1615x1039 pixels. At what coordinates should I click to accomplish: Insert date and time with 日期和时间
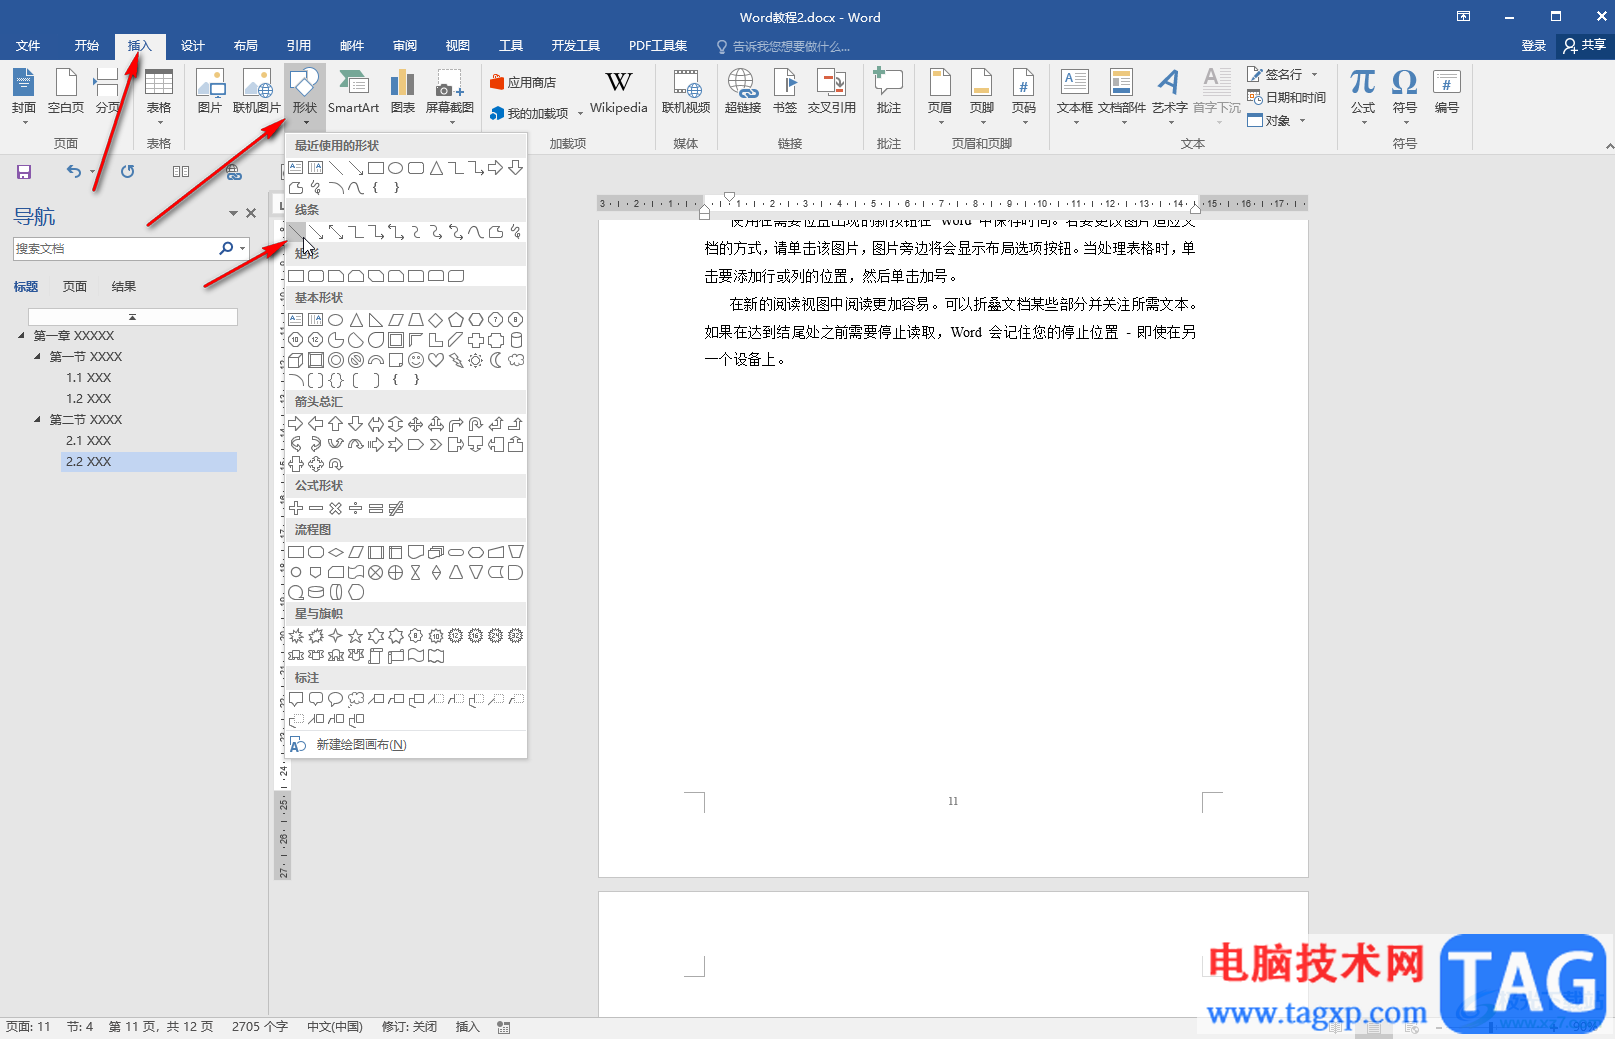coord(1287,97)
